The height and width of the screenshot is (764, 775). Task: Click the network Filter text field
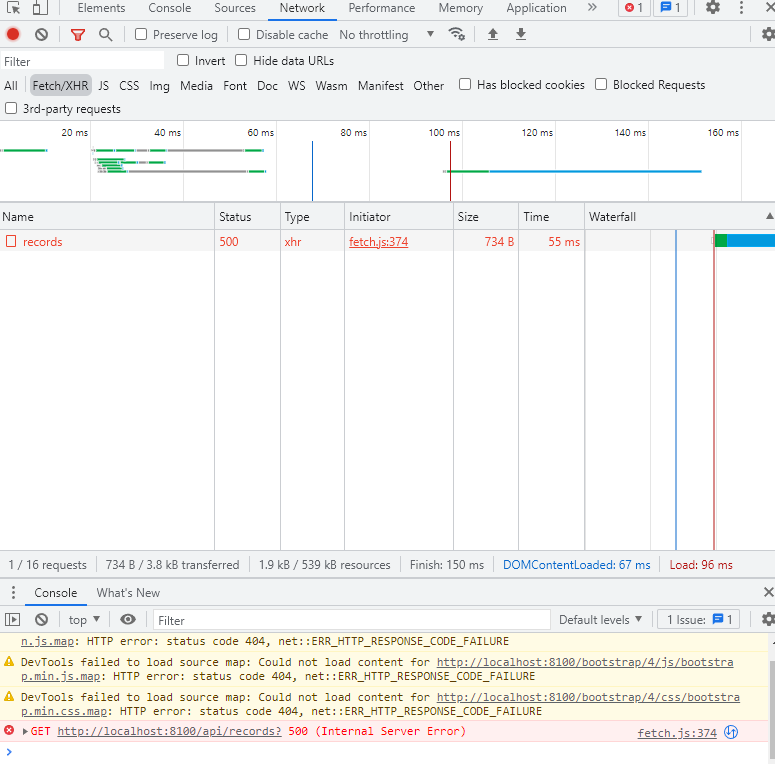82,61
